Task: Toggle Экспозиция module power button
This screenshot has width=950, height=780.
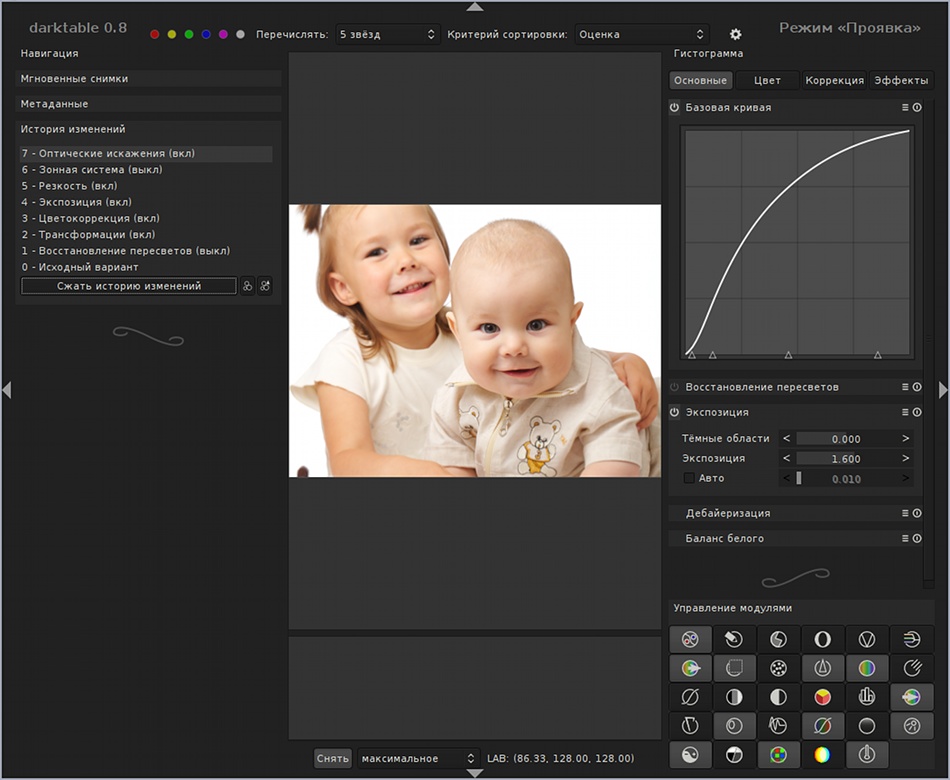Action: (x=674, y=412)
